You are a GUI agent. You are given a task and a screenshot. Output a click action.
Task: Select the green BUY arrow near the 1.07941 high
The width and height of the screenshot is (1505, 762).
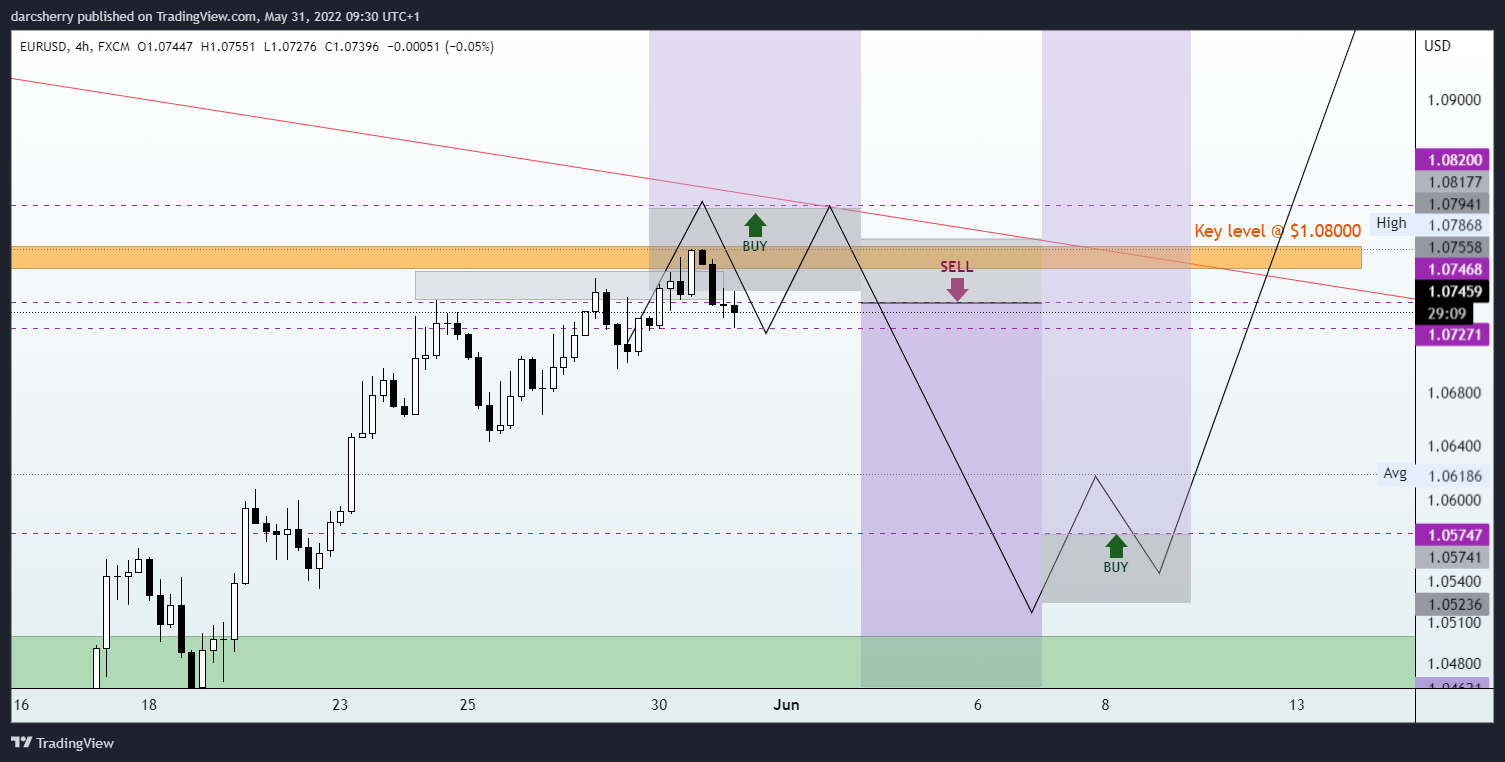[x=755, y=225]
